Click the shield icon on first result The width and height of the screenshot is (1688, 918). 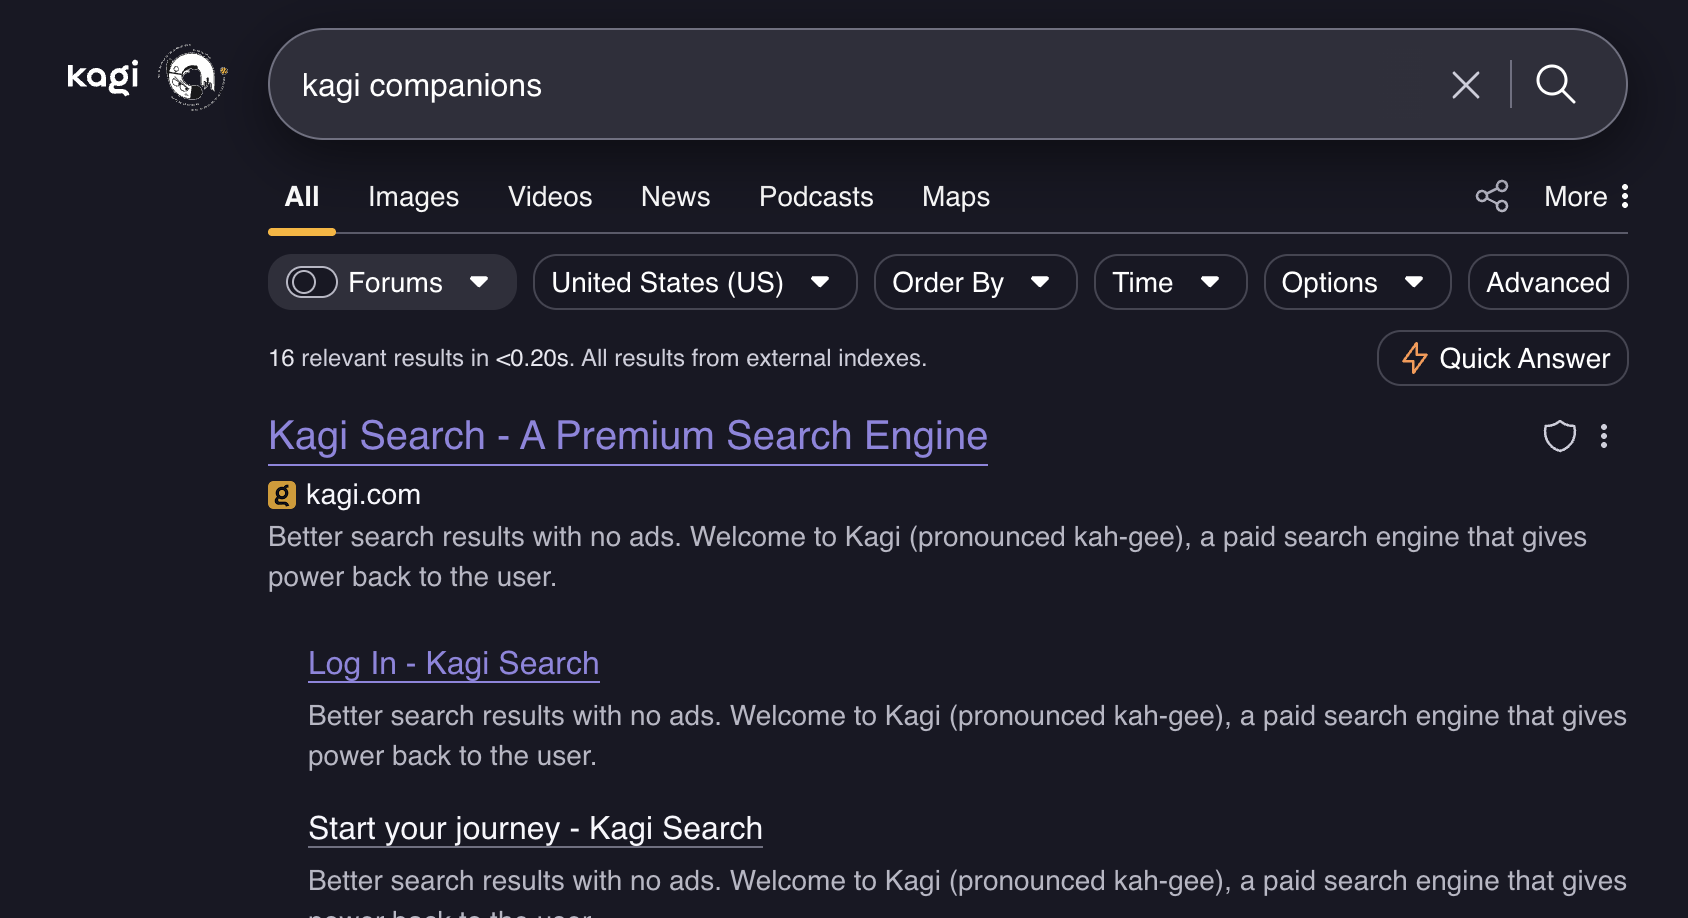(x=1559, y=436)
